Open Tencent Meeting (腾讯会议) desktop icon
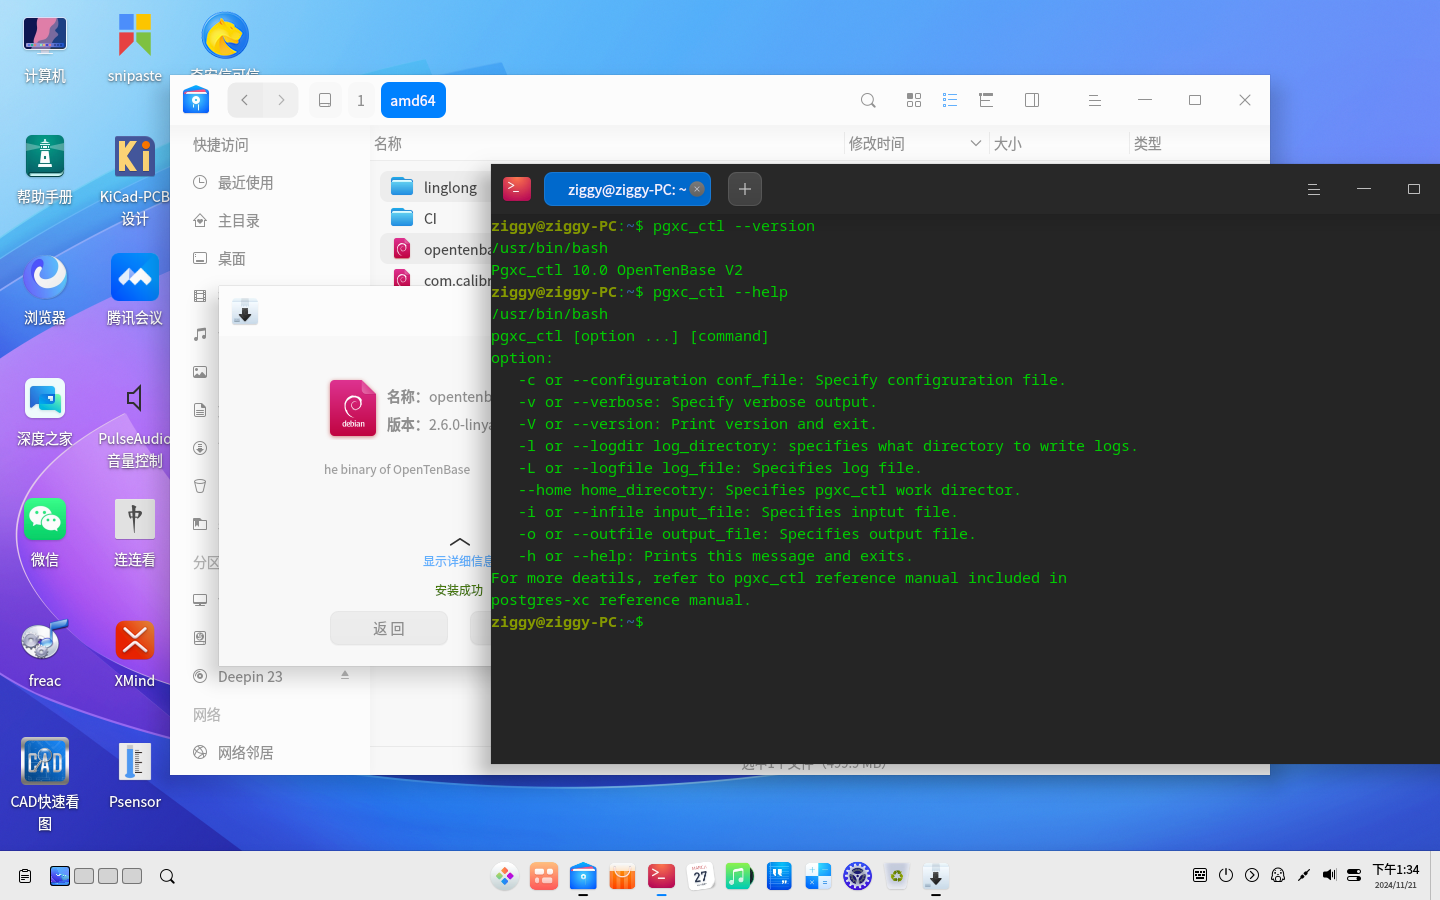 (135, 291)
